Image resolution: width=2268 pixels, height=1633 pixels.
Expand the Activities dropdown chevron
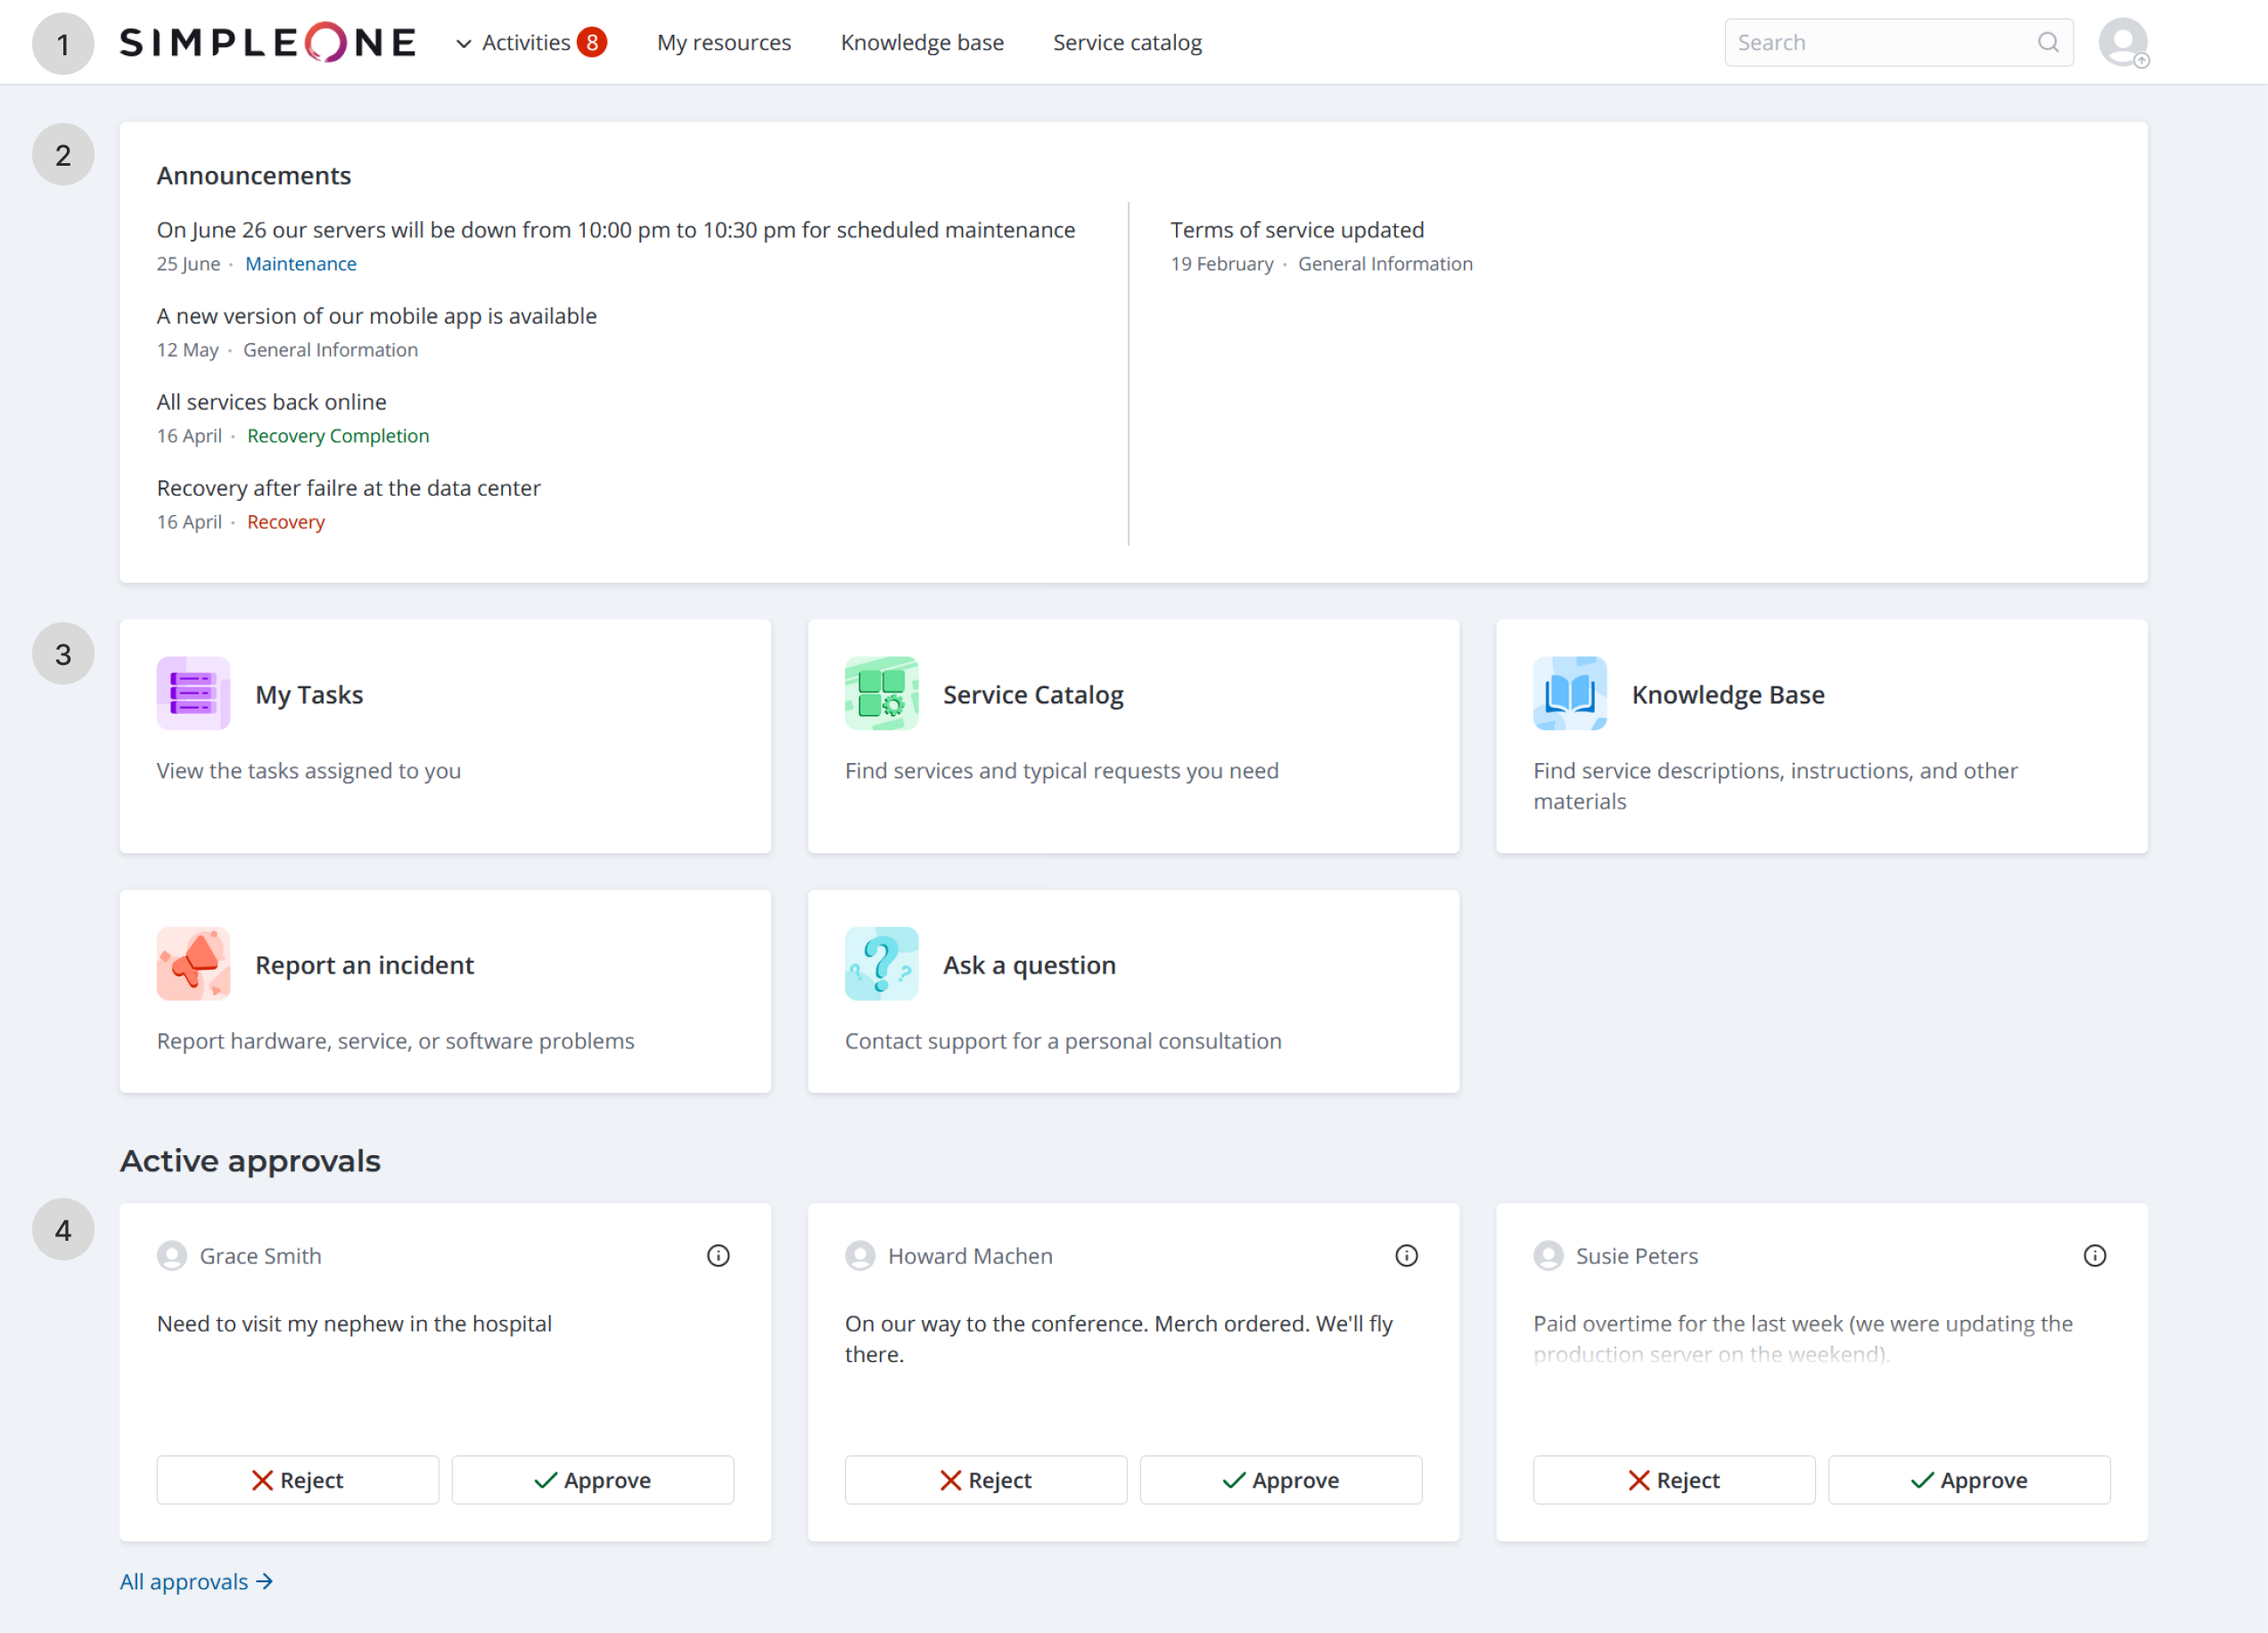[464, 44]
